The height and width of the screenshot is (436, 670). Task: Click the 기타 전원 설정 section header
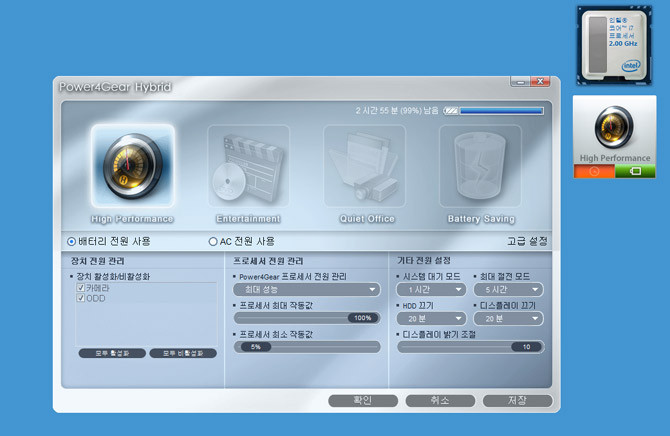424,261
